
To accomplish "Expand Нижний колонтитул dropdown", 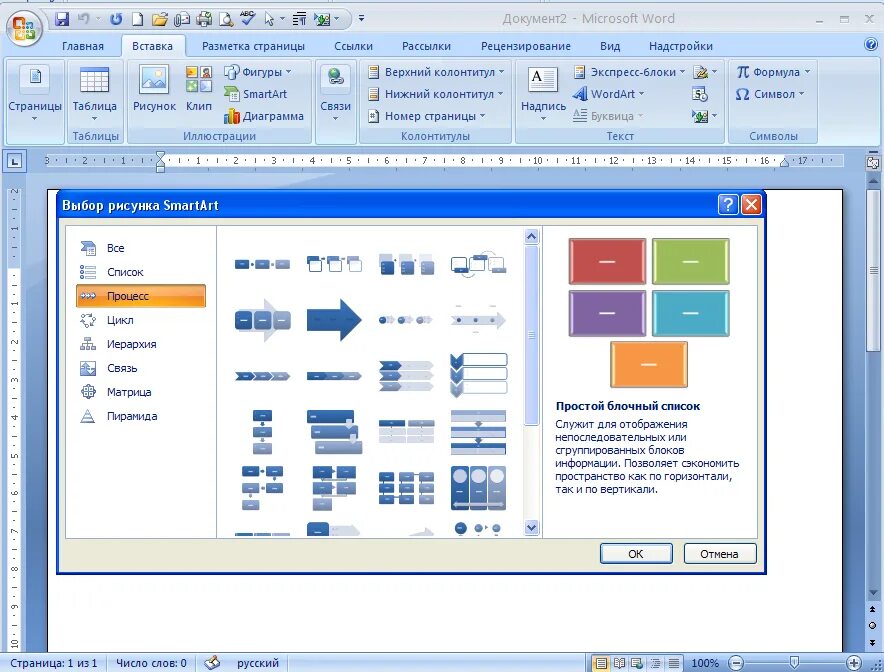I will click(500, 94).
